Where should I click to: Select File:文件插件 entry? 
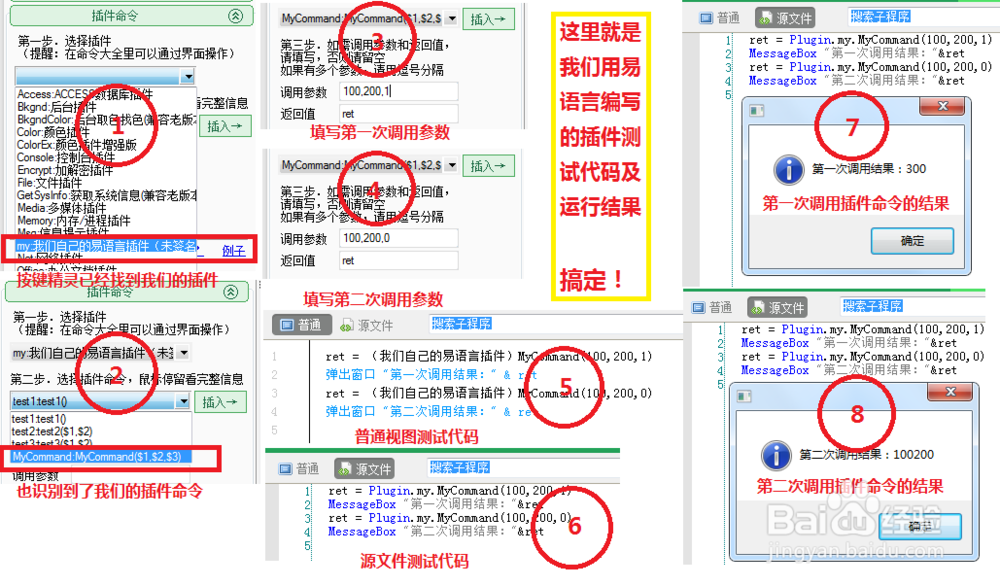49,183
